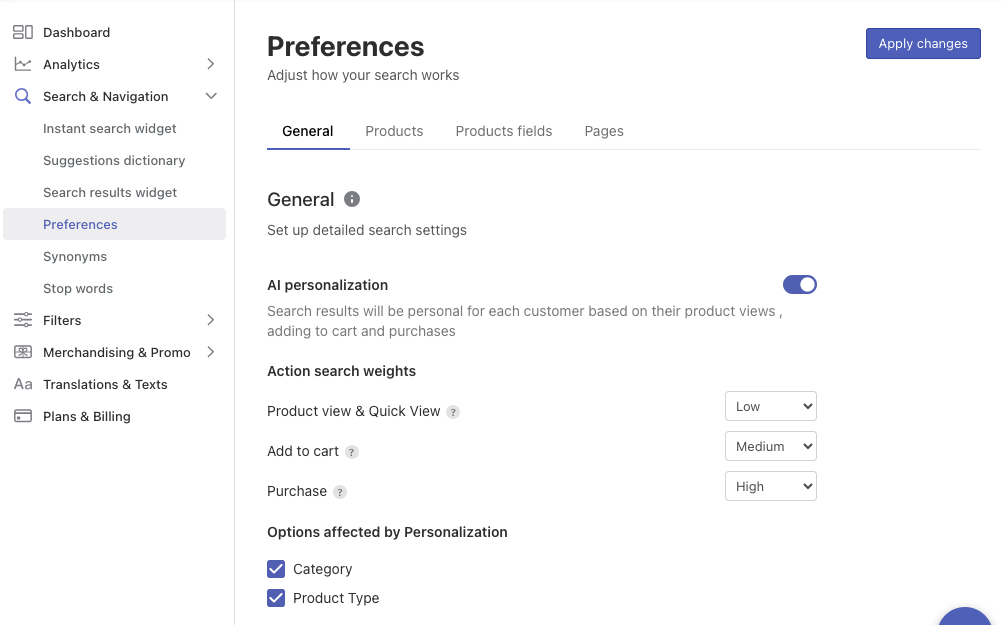
Task: Click the info icon beside General heading
Action: pyautogui.click(x=352, y=199)
